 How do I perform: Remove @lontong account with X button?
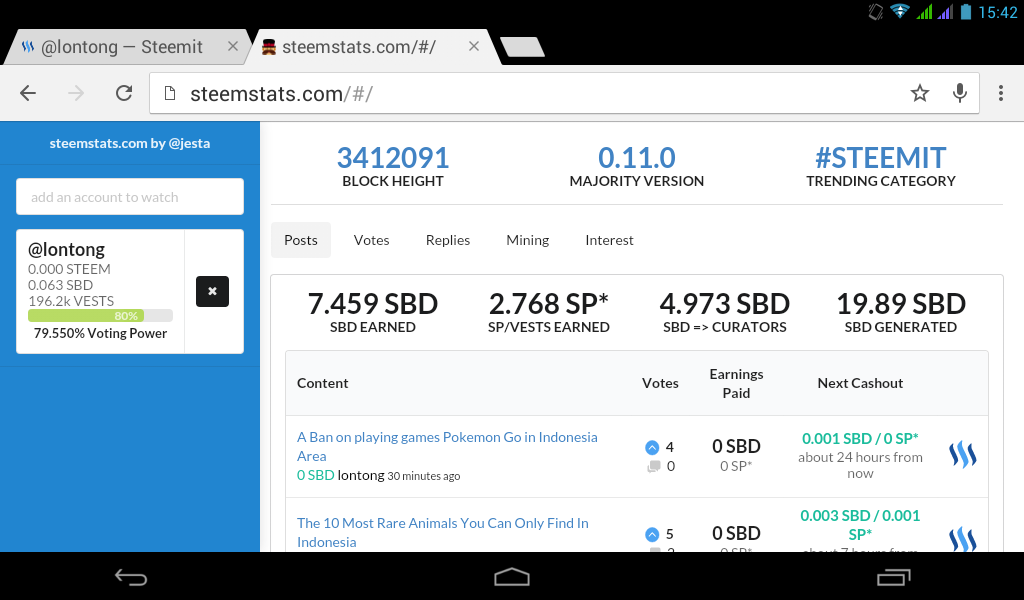[x=212, y=291]
